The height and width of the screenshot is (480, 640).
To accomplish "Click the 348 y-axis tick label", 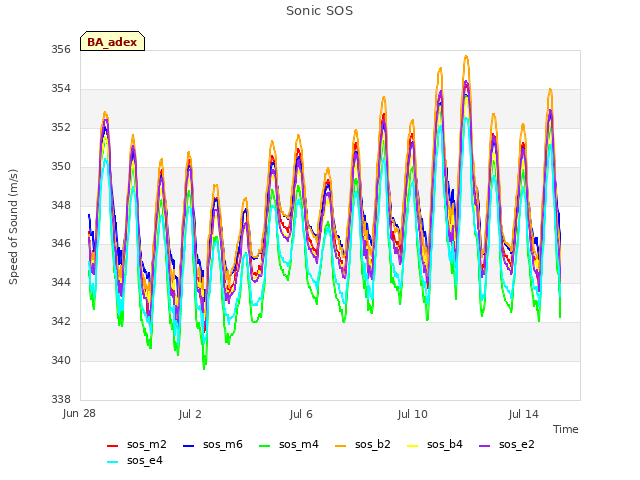I will tap(61, 205).
